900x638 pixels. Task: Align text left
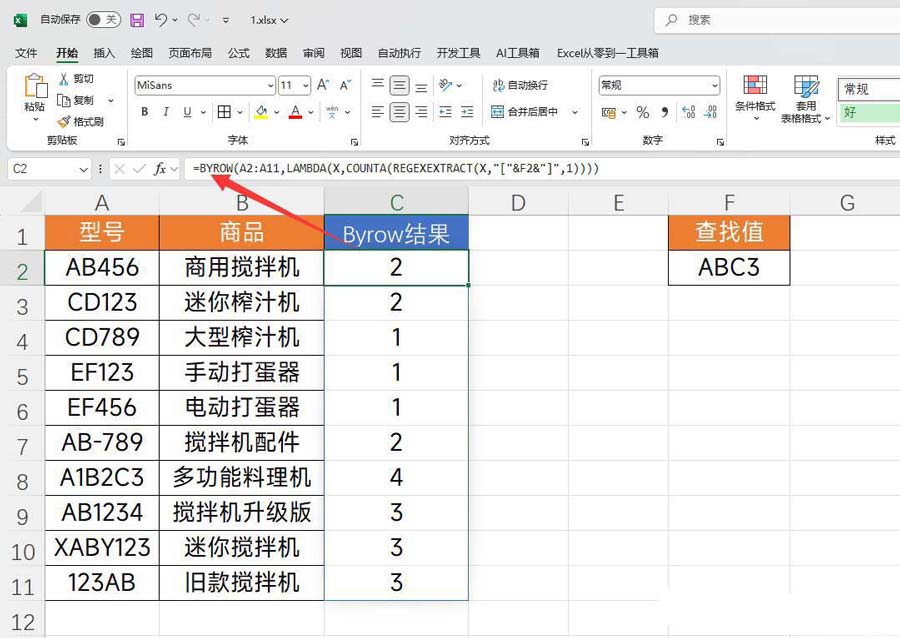(377, 112)
